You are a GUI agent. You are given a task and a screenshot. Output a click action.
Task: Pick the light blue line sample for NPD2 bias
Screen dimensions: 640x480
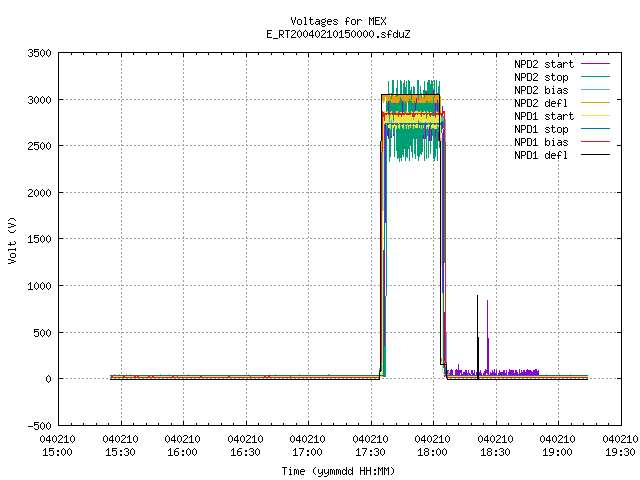point(595,90)
